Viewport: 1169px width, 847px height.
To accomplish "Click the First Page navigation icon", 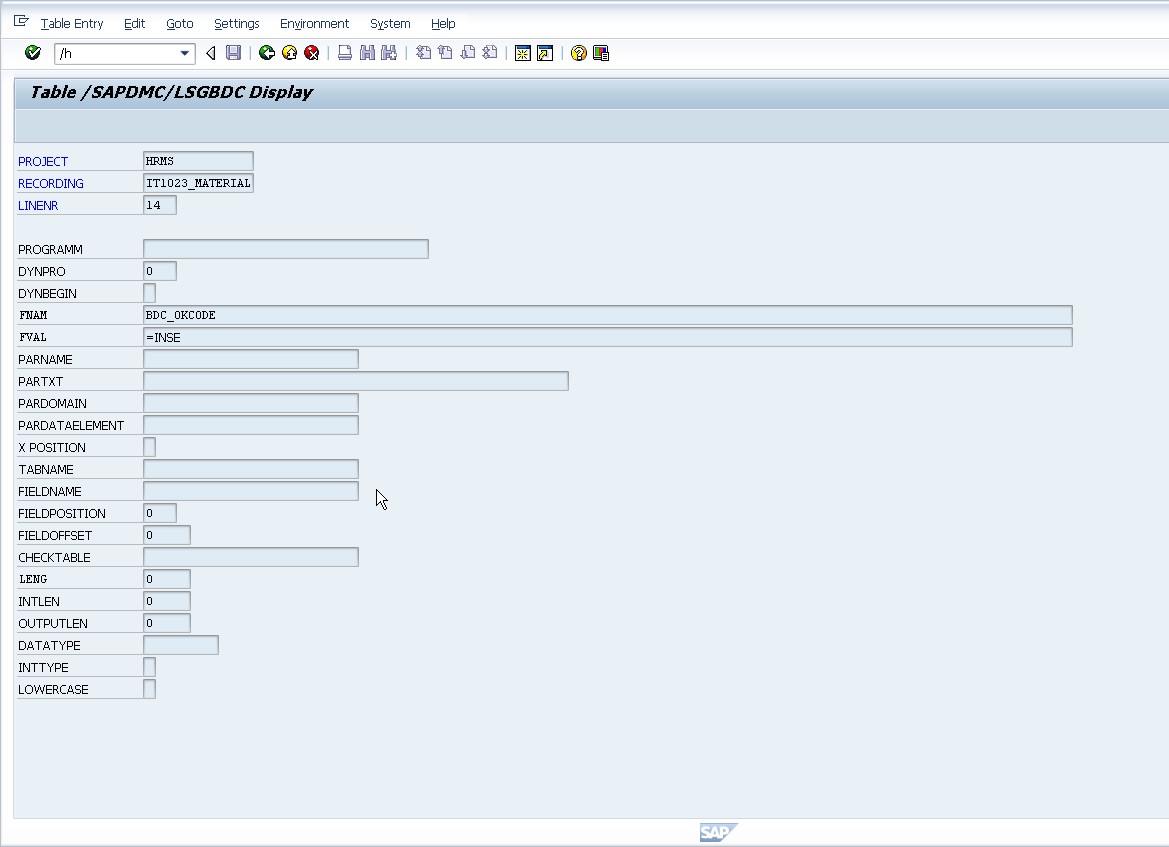I will click(421, 53).
